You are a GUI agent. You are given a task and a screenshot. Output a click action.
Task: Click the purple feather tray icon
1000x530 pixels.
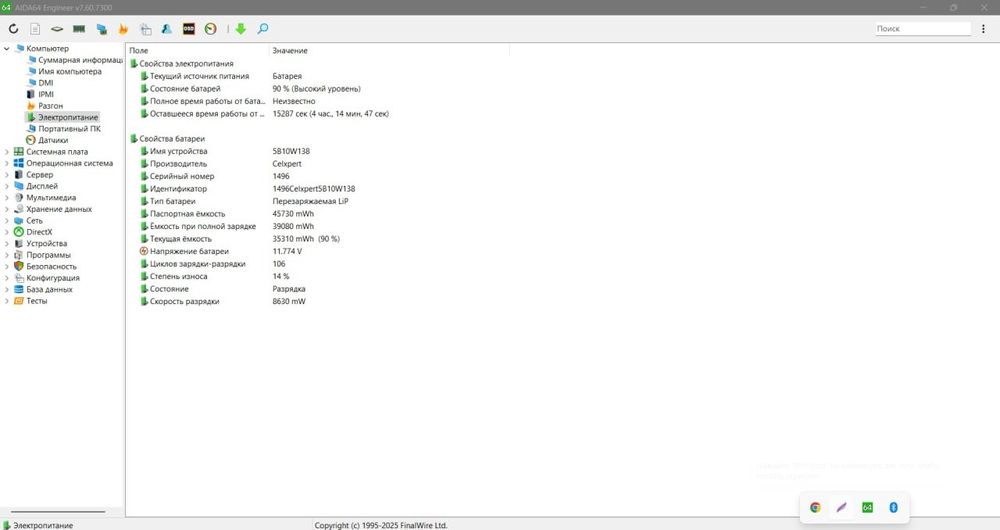pos(841,508)
